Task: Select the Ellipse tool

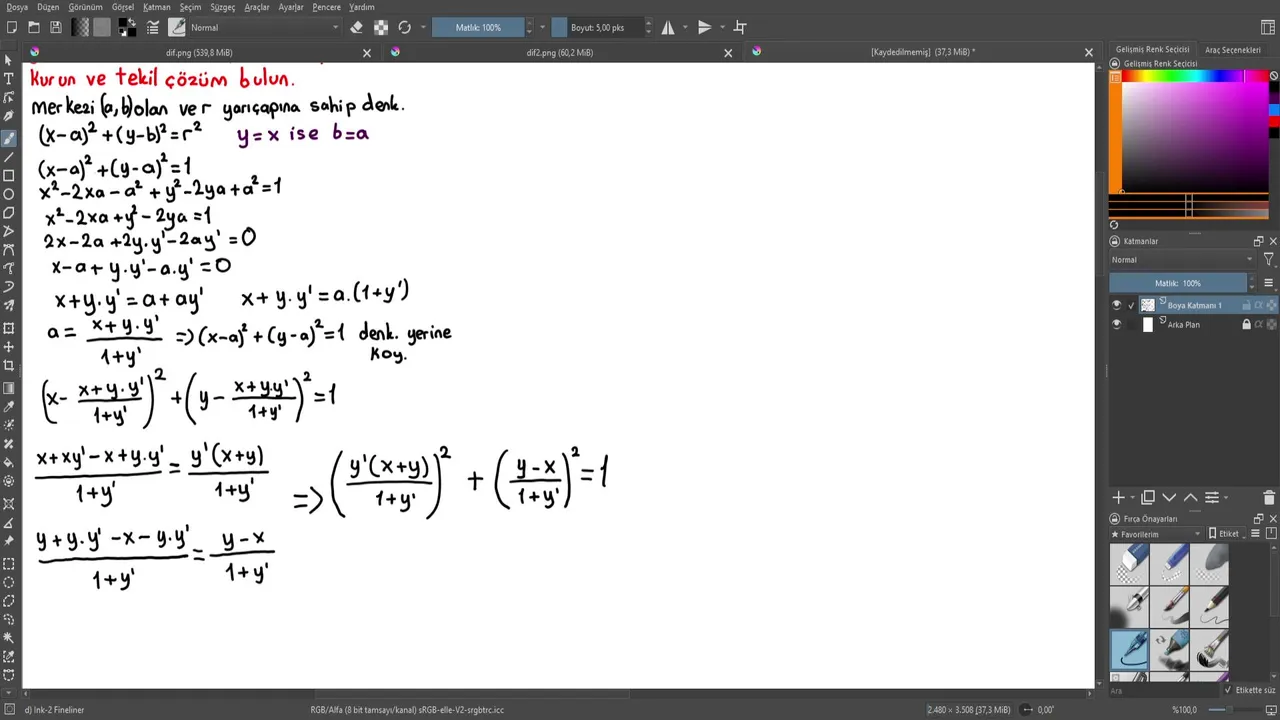Action: pos(9,194)
